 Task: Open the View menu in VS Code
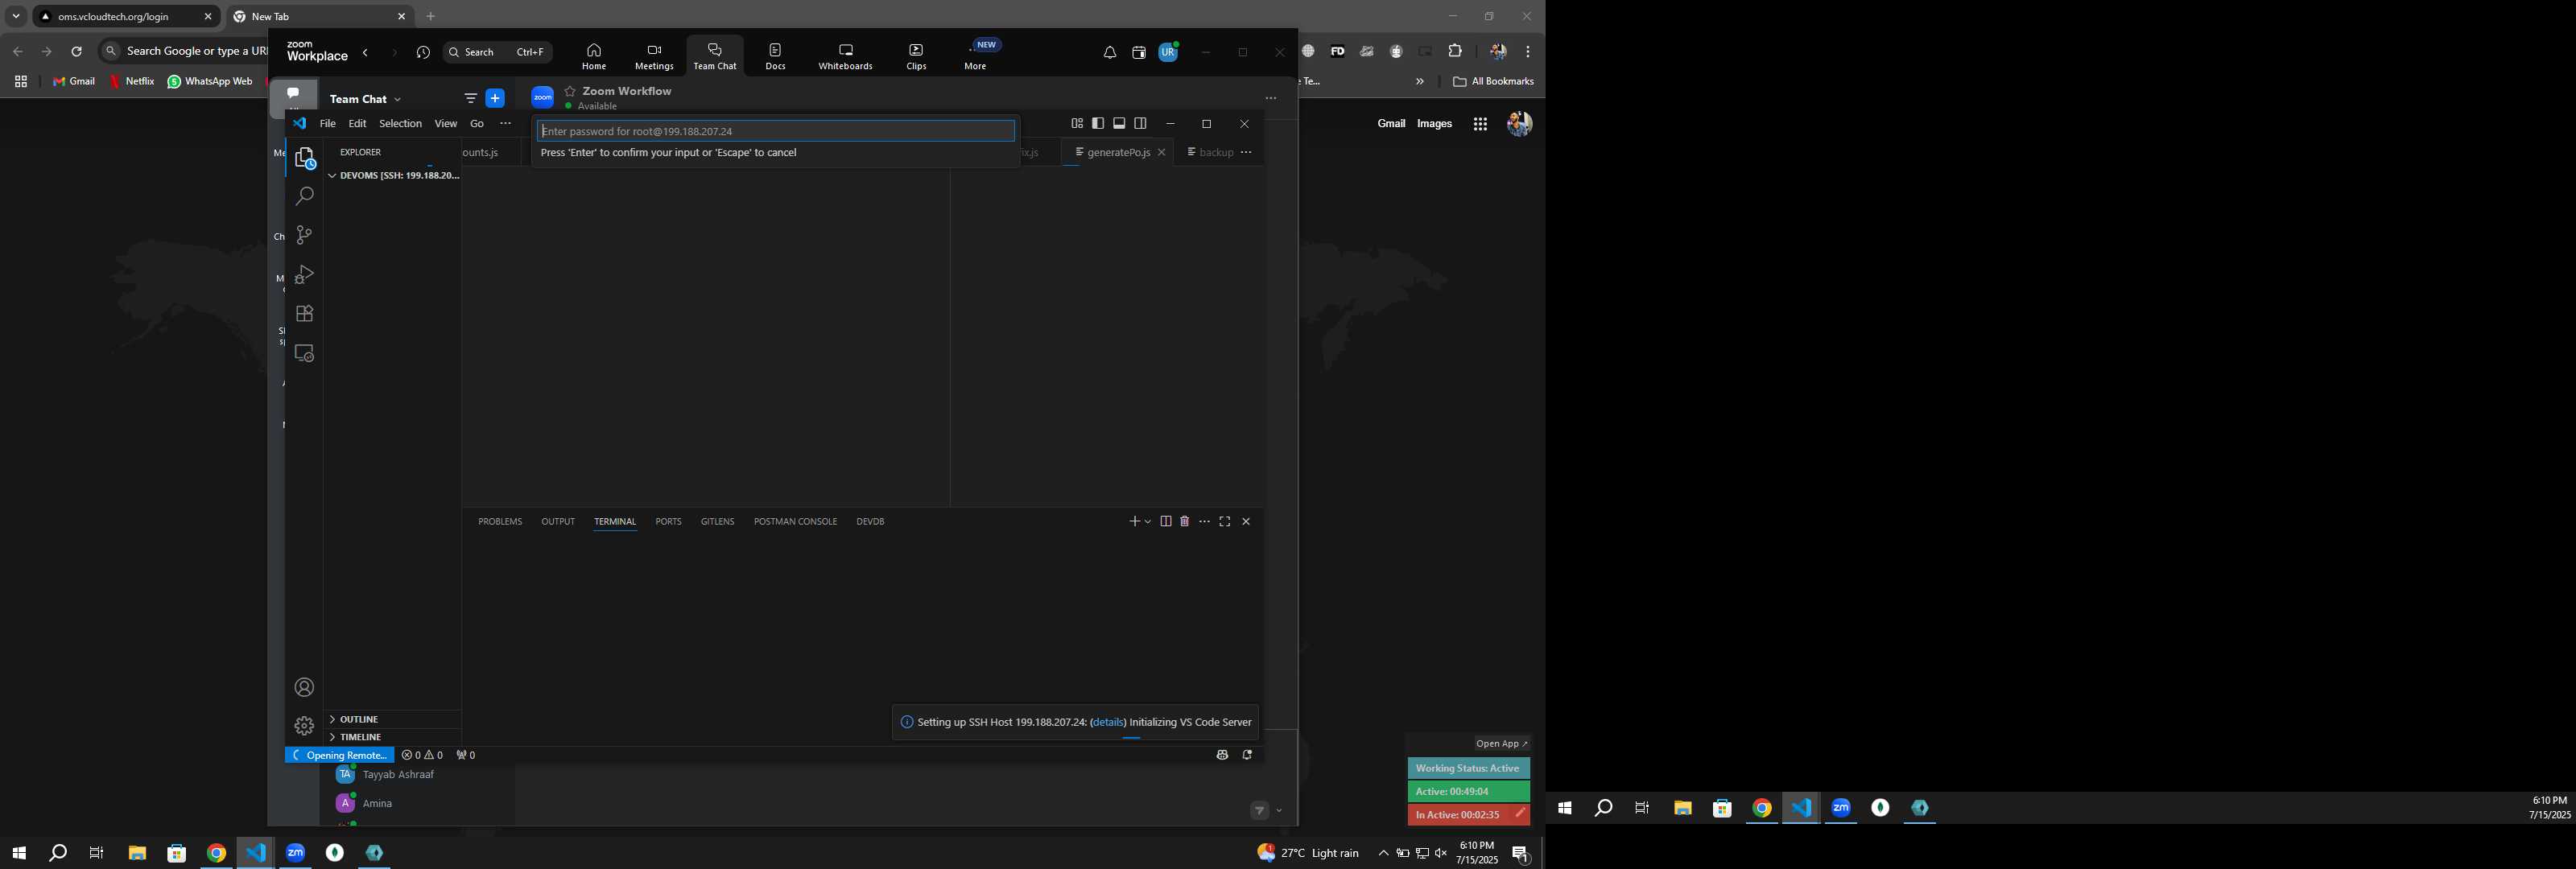[x=445, y=124]
